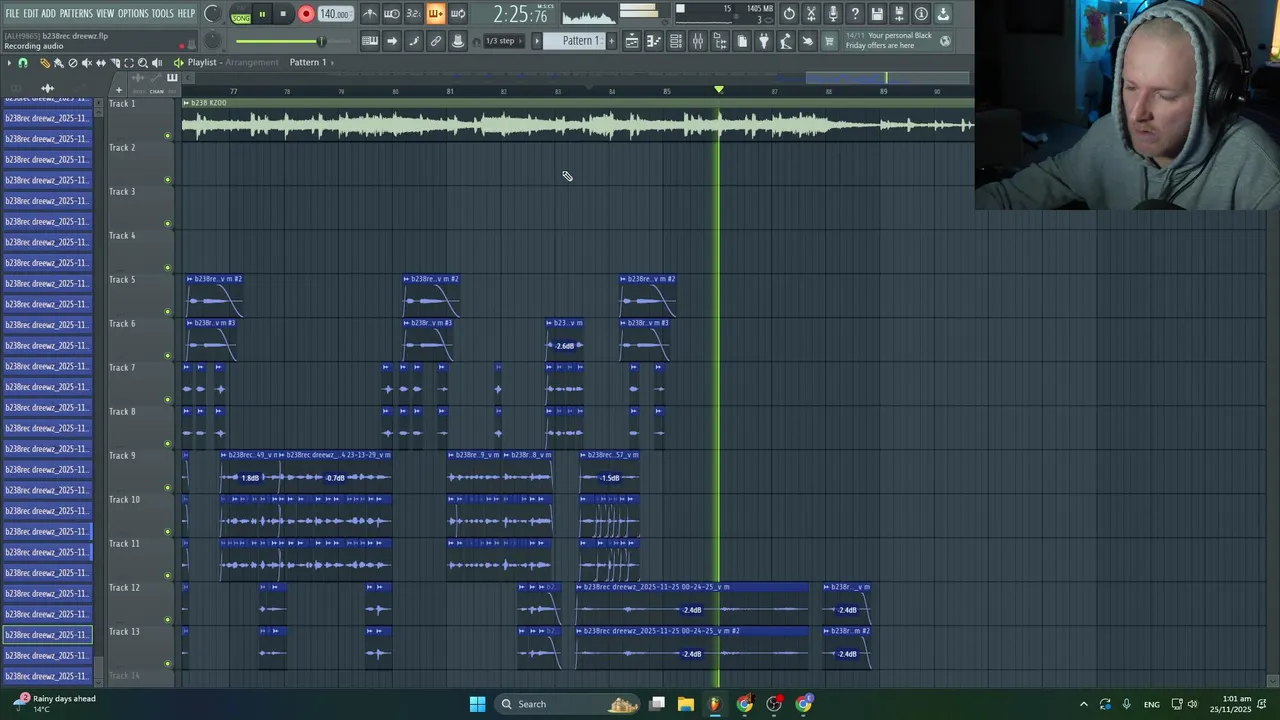Image resolution: width=1280 pixels, height=720 pixels.
Task: Select the playlist paint brush tool
Action: pos(59,63)
